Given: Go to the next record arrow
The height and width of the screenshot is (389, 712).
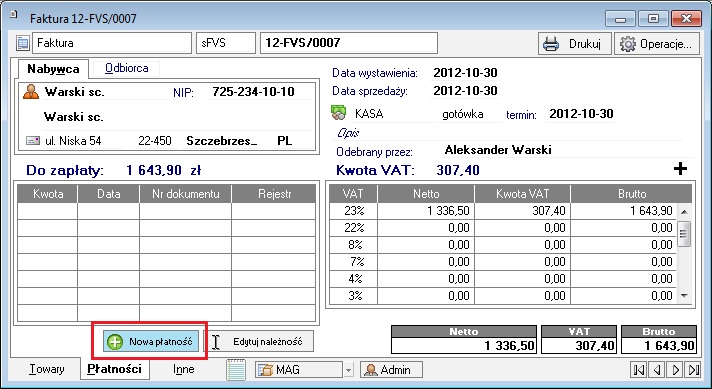Looking at the screenshot, I should pyautogui.click(x=675, y=370).
